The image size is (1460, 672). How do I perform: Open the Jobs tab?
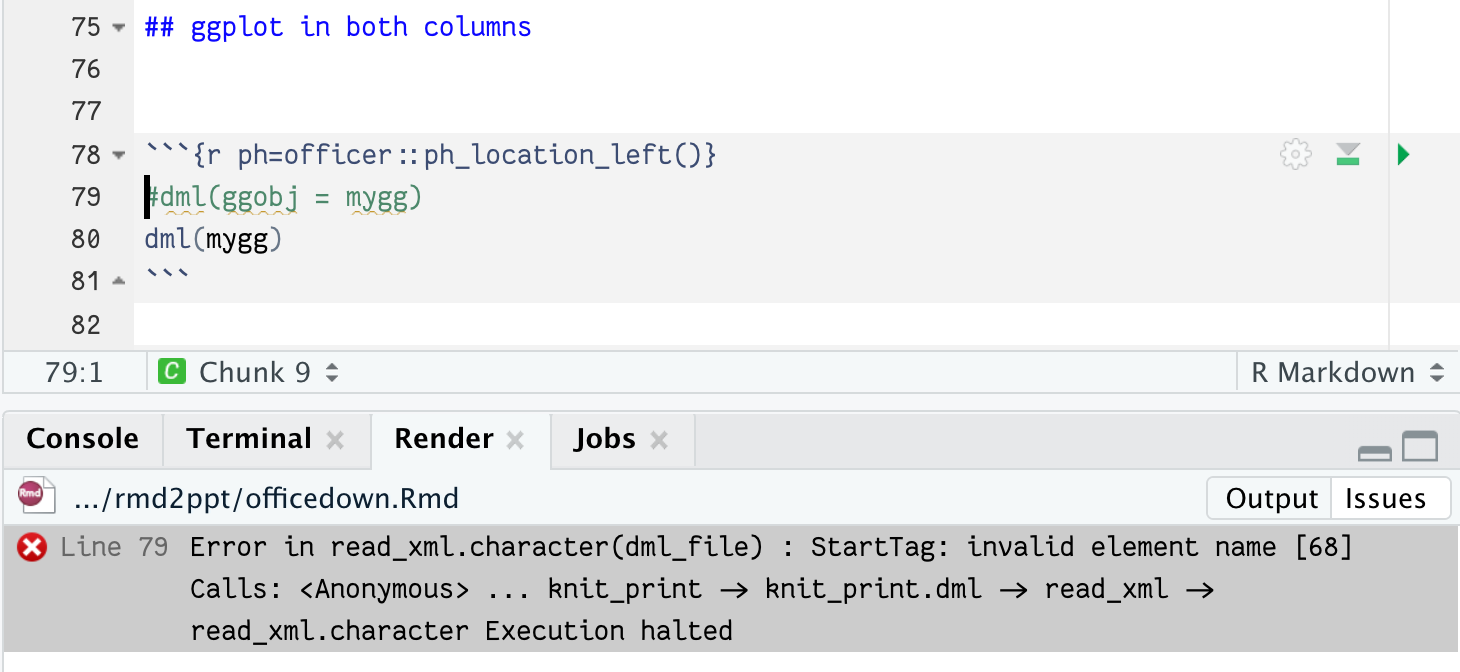605,439
